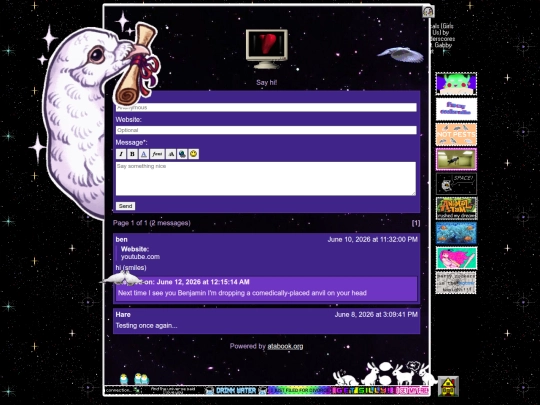The width and height of the screenshot is (540, 405).
Task: Click the blue fish aquarium stamp
Action: tap(456, 233)
